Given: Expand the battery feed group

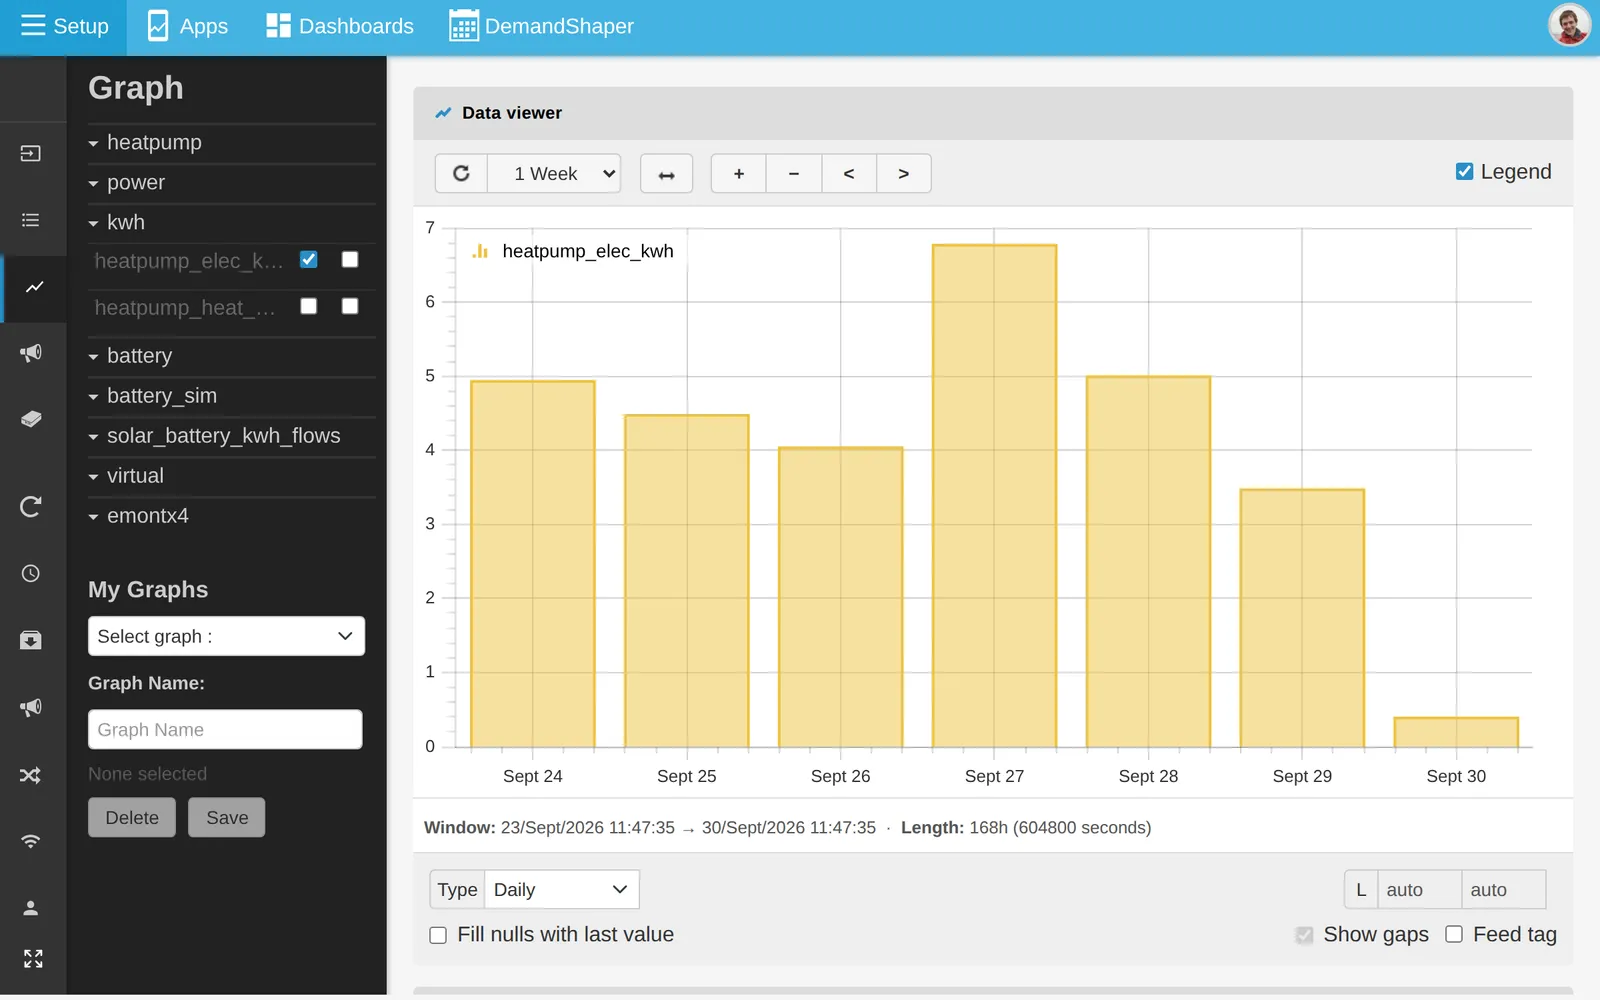Looking at the screenshot, I should [x=231, y=356].
